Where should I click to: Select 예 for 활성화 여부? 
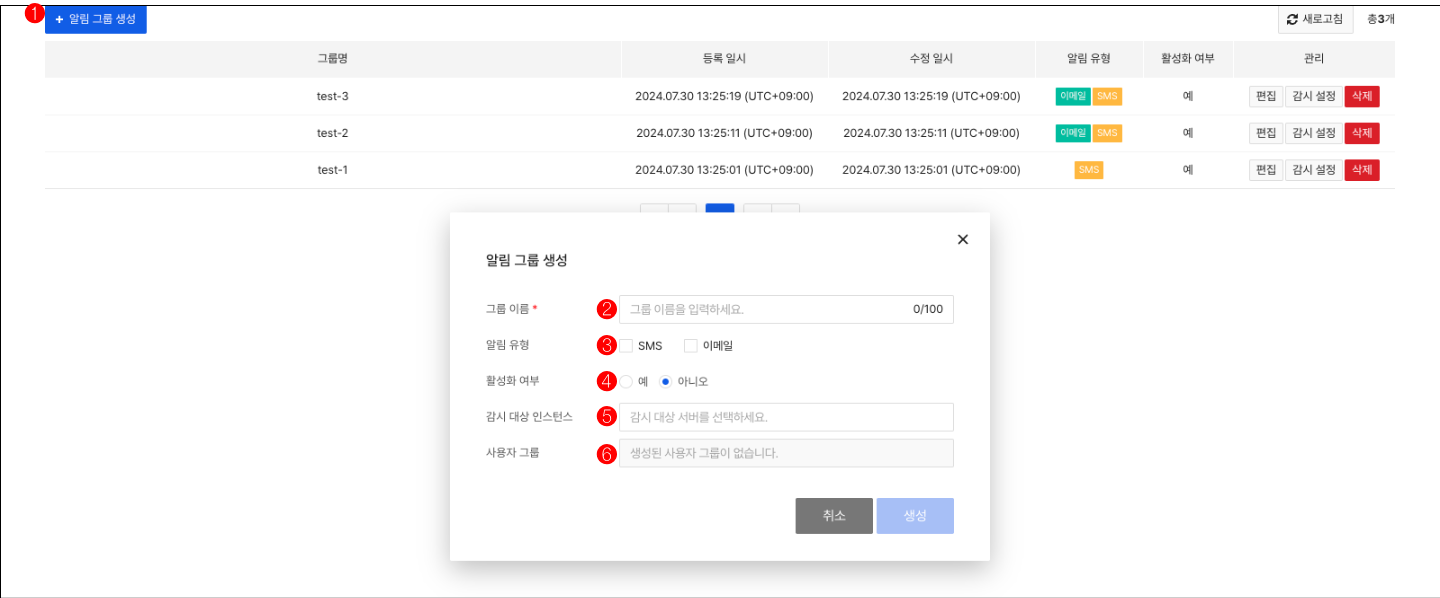[626, 381]
